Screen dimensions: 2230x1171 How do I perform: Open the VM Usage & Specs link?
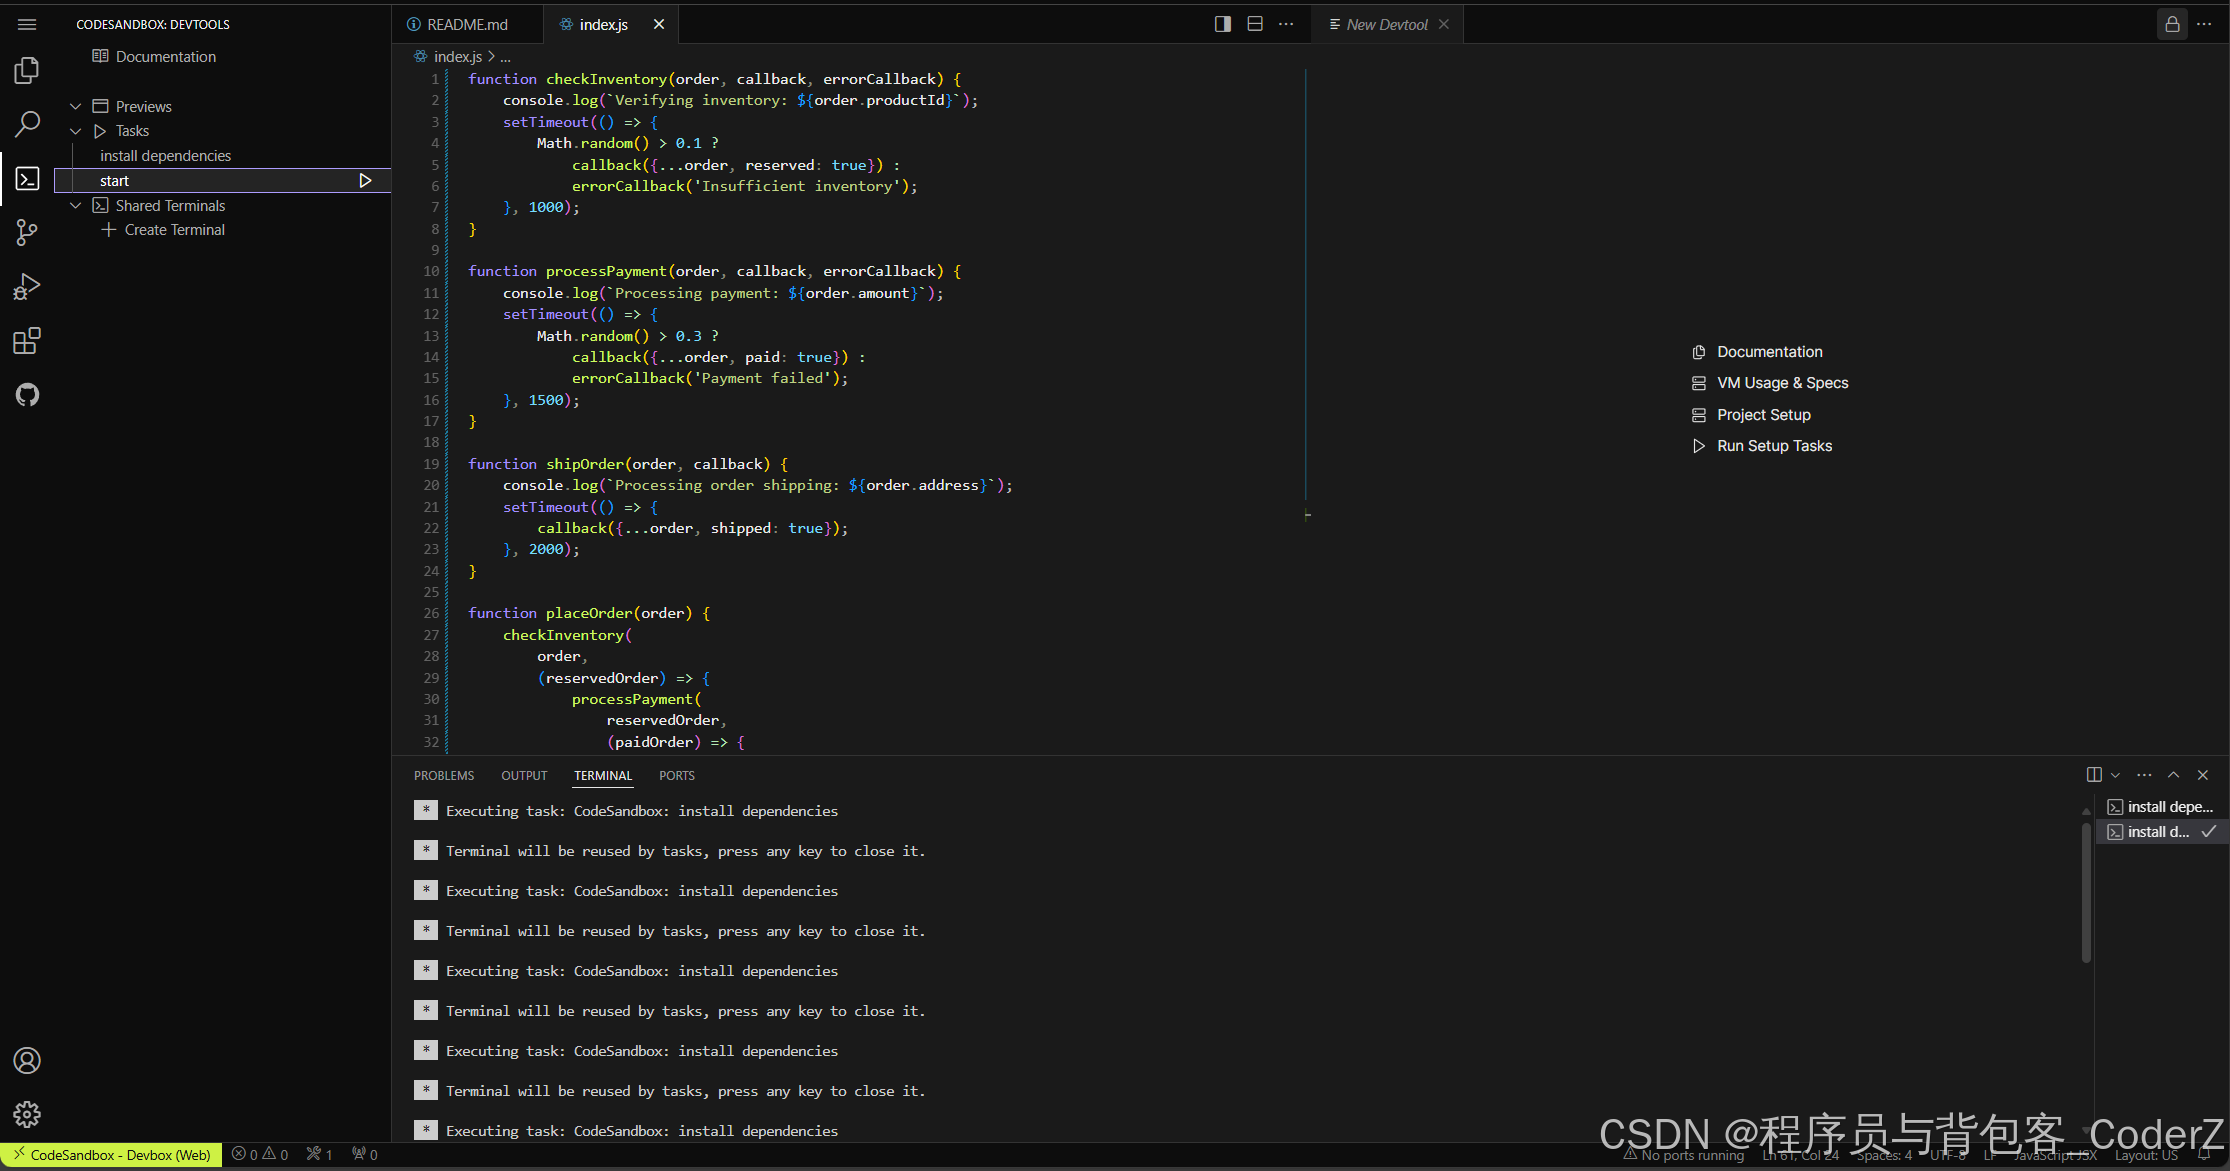coord(1782,383)
